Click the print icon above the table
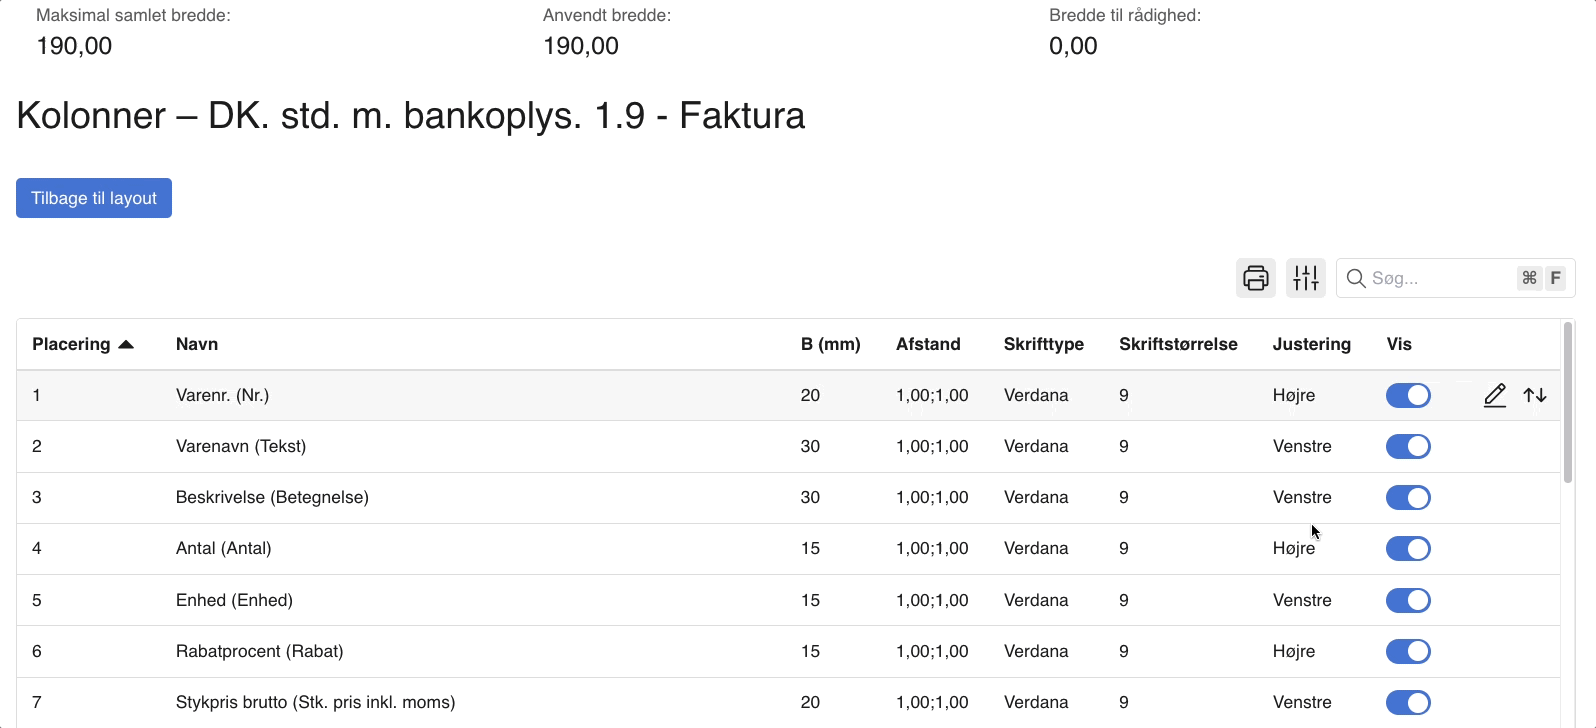Viewport: 1596px width, 728px height. (1256, 278)
